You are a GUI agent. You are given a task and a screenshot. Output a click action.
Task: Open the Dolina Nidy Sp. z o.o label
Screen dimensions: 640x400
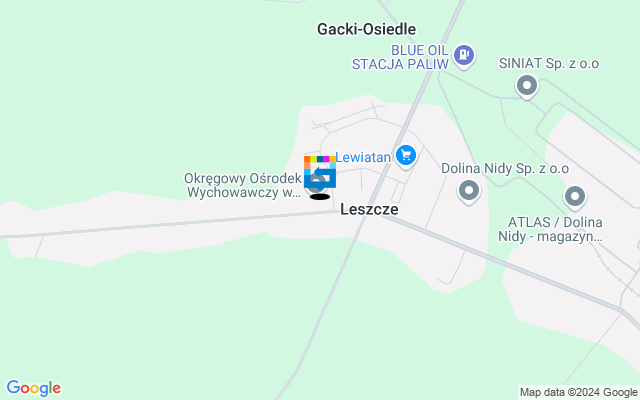(505, 168)
